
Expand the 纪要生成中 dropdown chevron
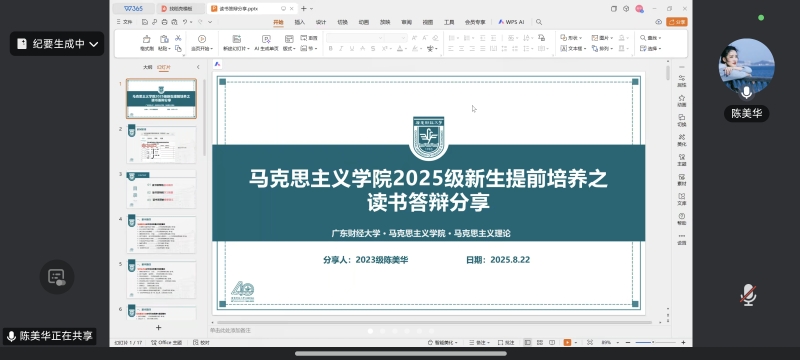(93, 44)
